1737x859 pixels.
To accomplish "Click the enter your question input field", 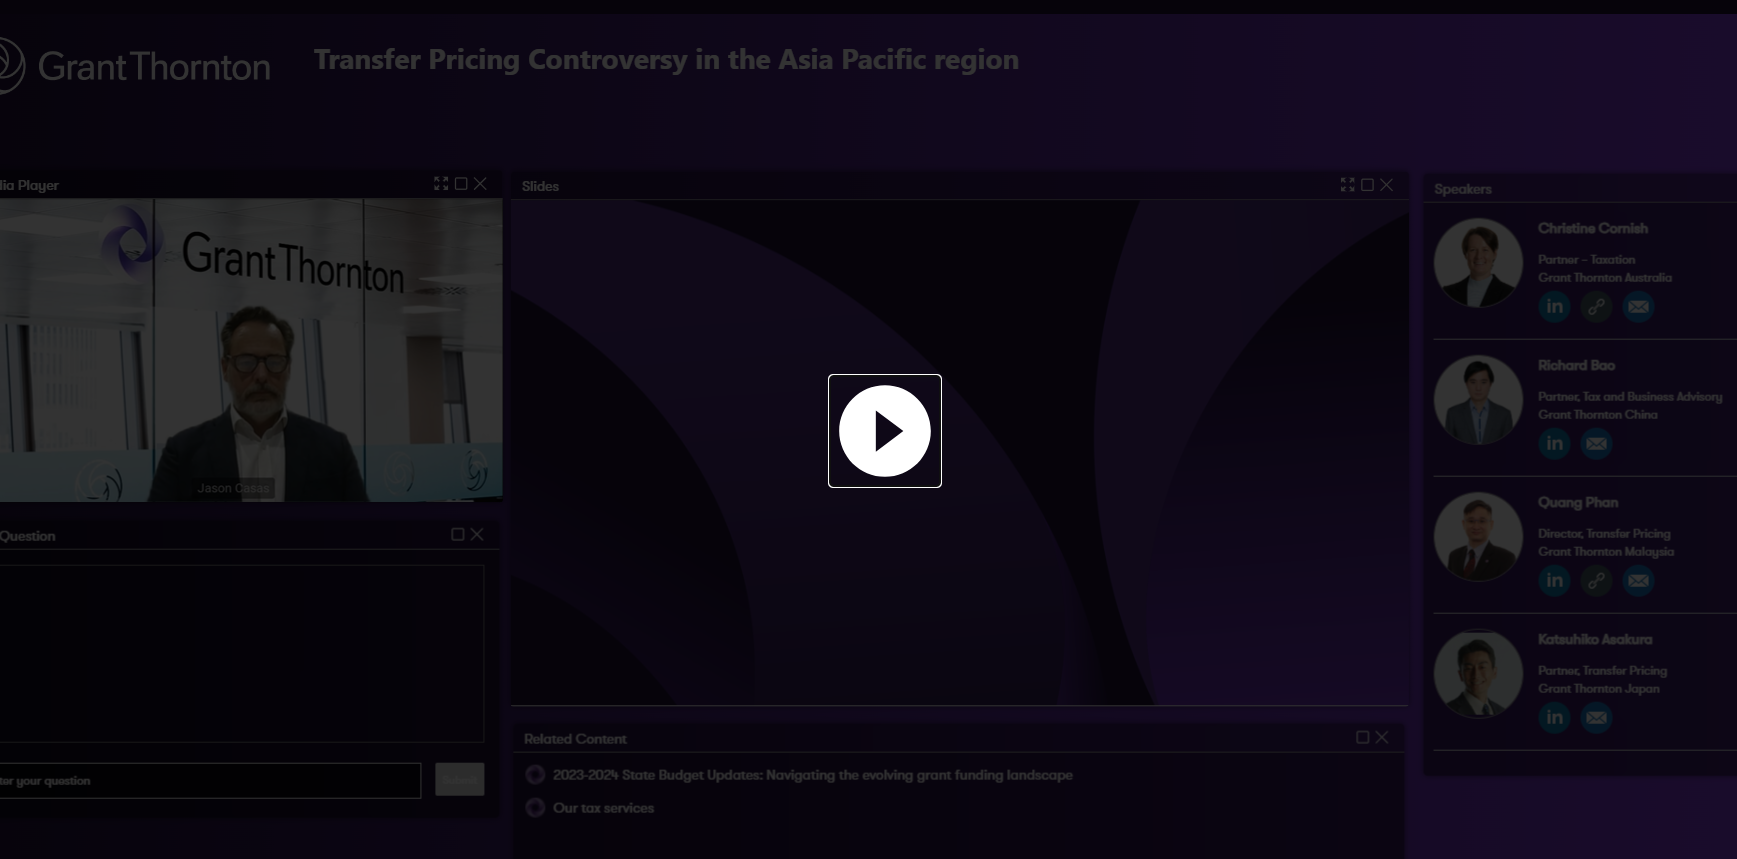I will pos(210,781).
